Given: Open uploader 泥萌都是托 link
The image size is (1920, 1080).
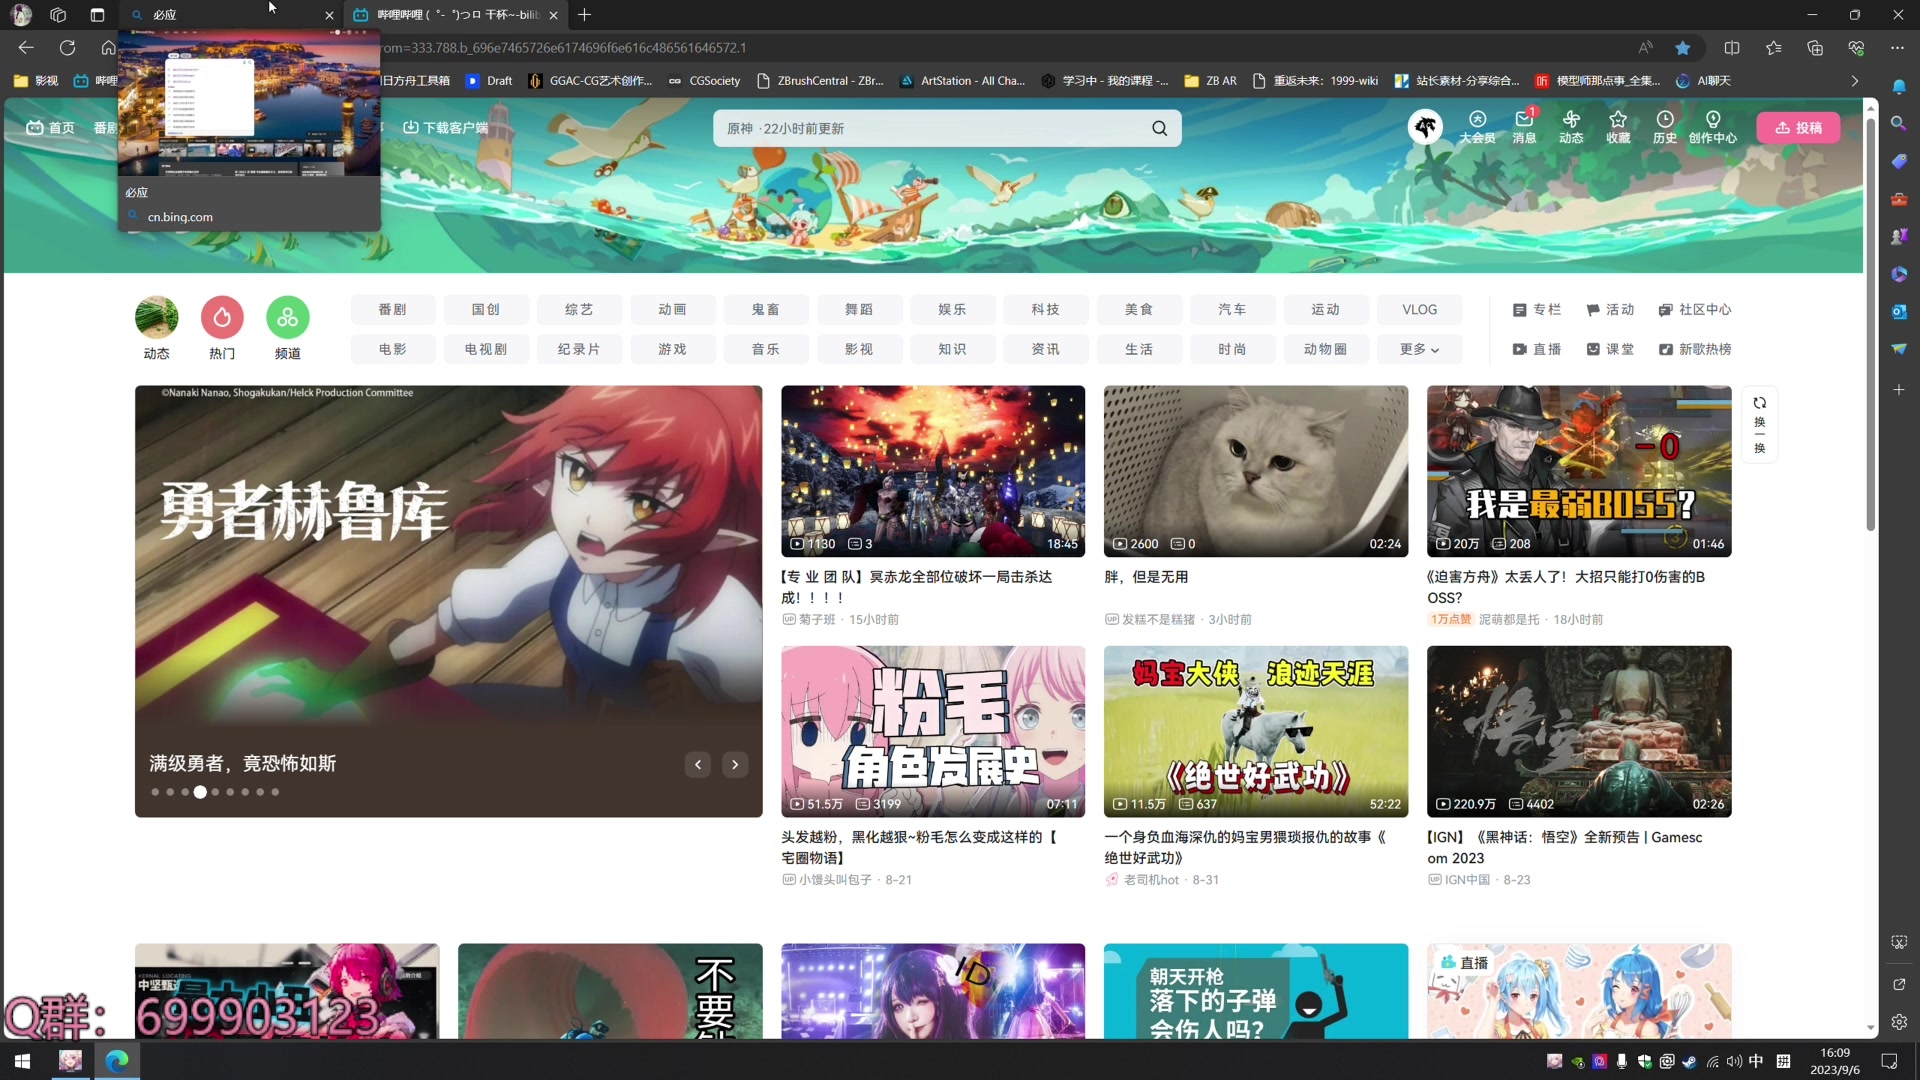Looking at the screenshot, I should click(1509, 620).
